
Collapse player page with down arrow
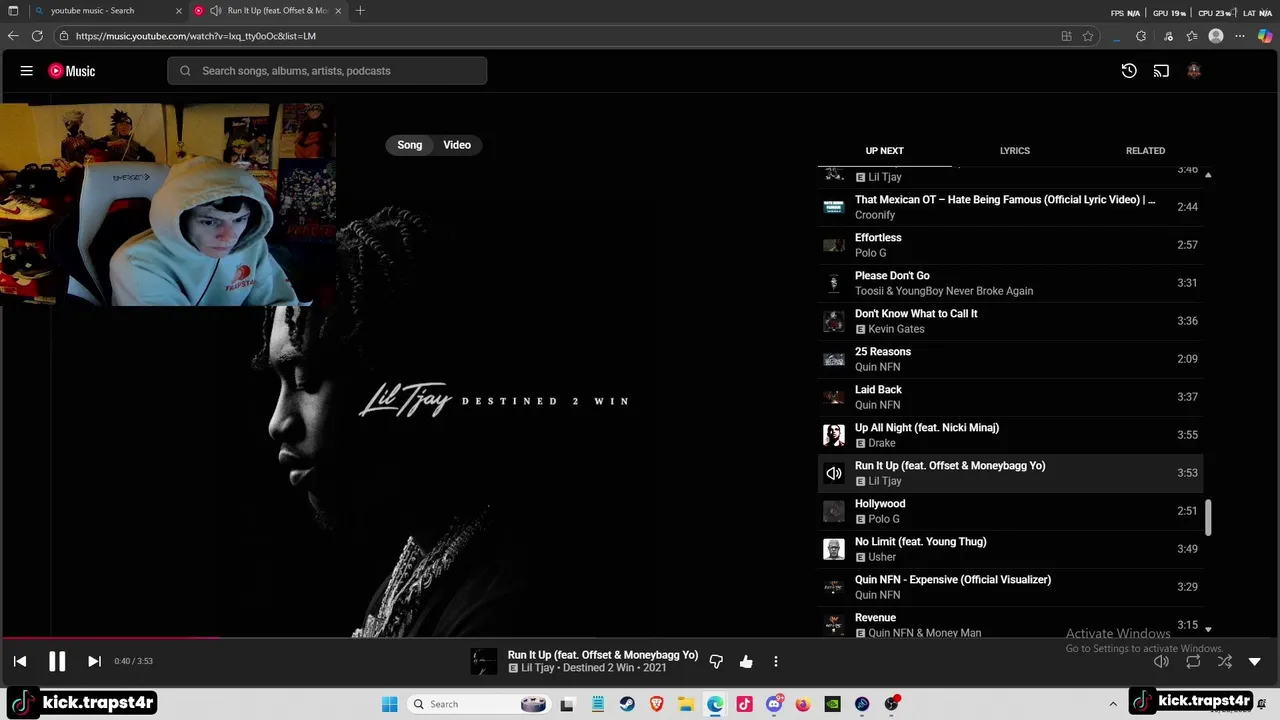point(1255,661)
